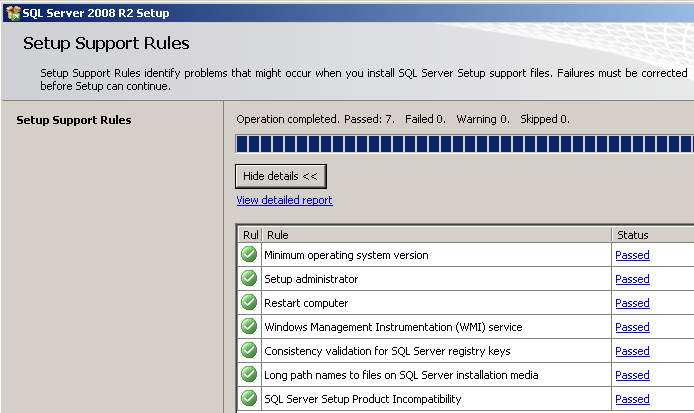Screen dimensions: 694x413
Task: Select the Restart computer rule text
Action: (306, 303)
